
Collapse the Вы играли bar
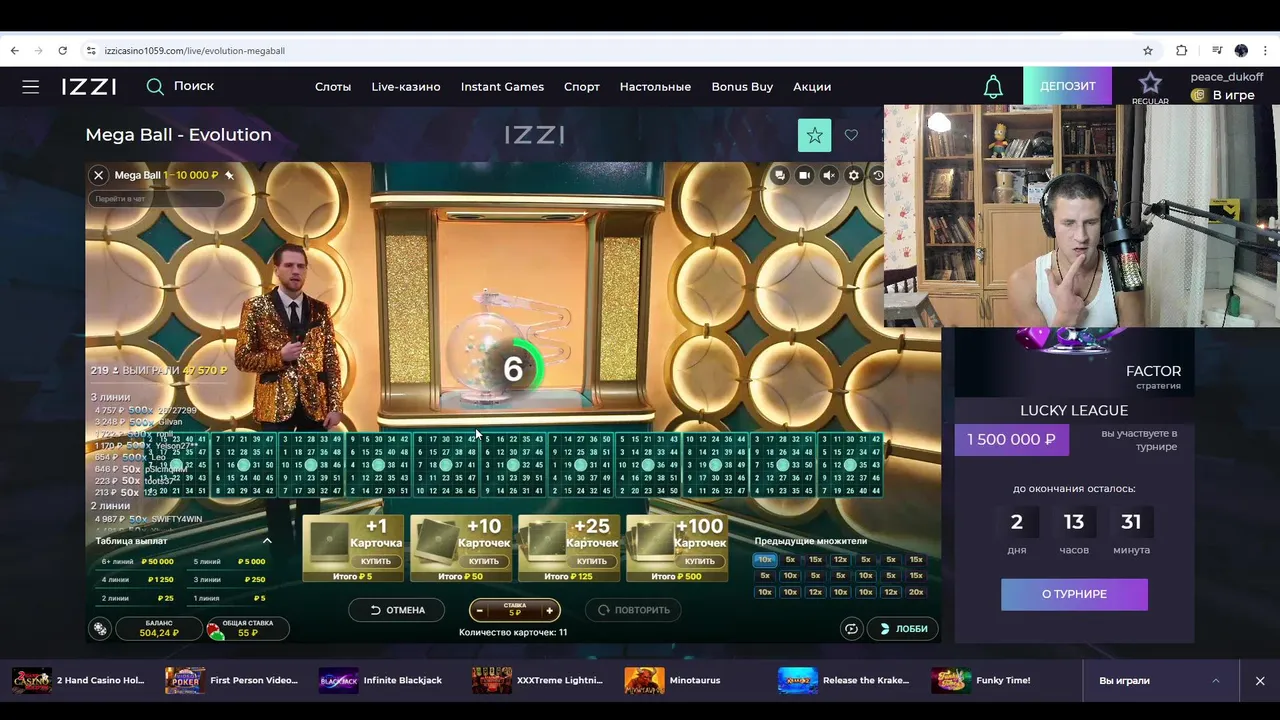[x=1216, y=681]
